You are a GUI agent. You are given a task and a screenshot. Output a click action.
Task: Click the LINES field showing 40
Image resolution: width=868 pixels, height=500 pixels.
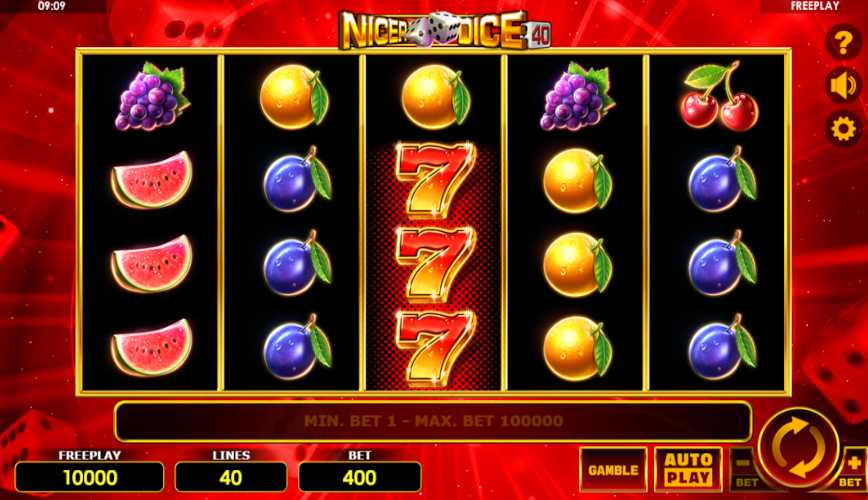[x=231, y=477]
